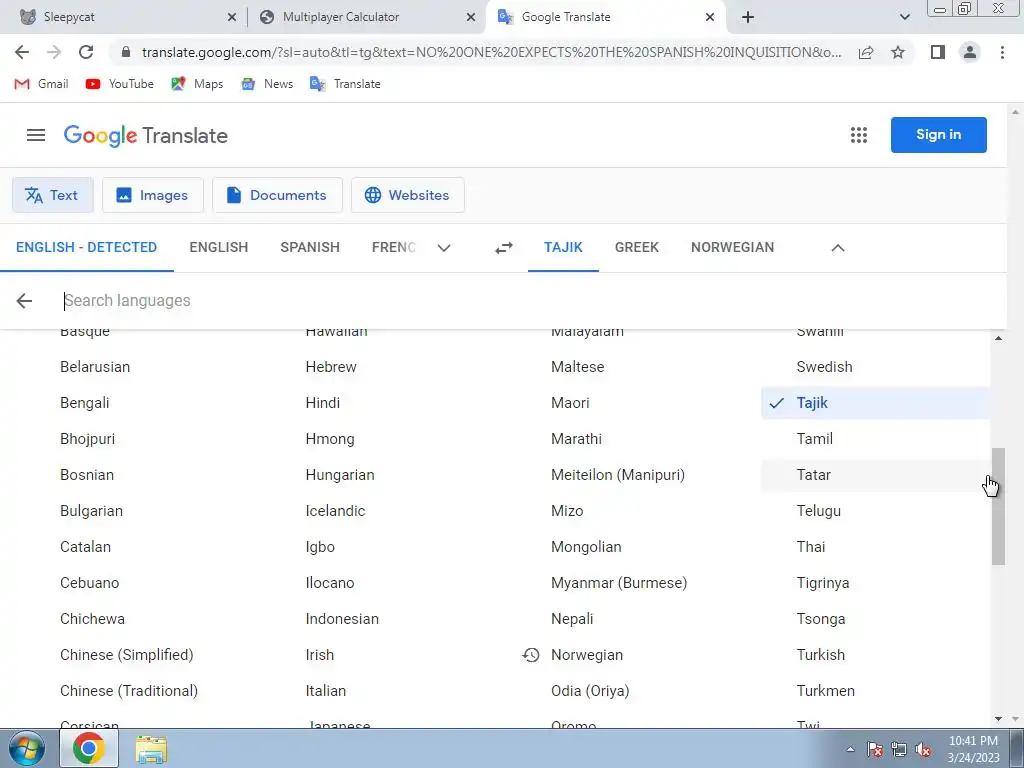
Task: Open Chrome's three-dot menu
Action: point(1002,52)
